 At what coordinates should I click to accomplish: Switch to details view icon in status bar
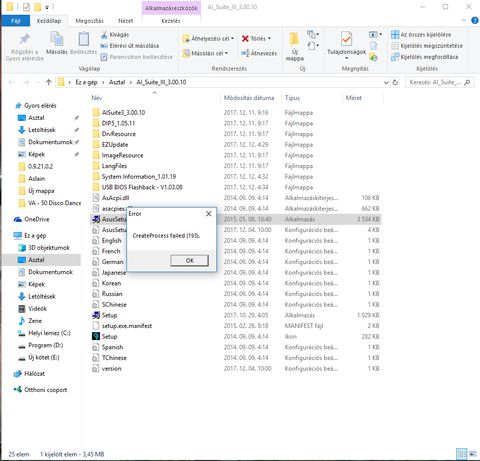462,454
